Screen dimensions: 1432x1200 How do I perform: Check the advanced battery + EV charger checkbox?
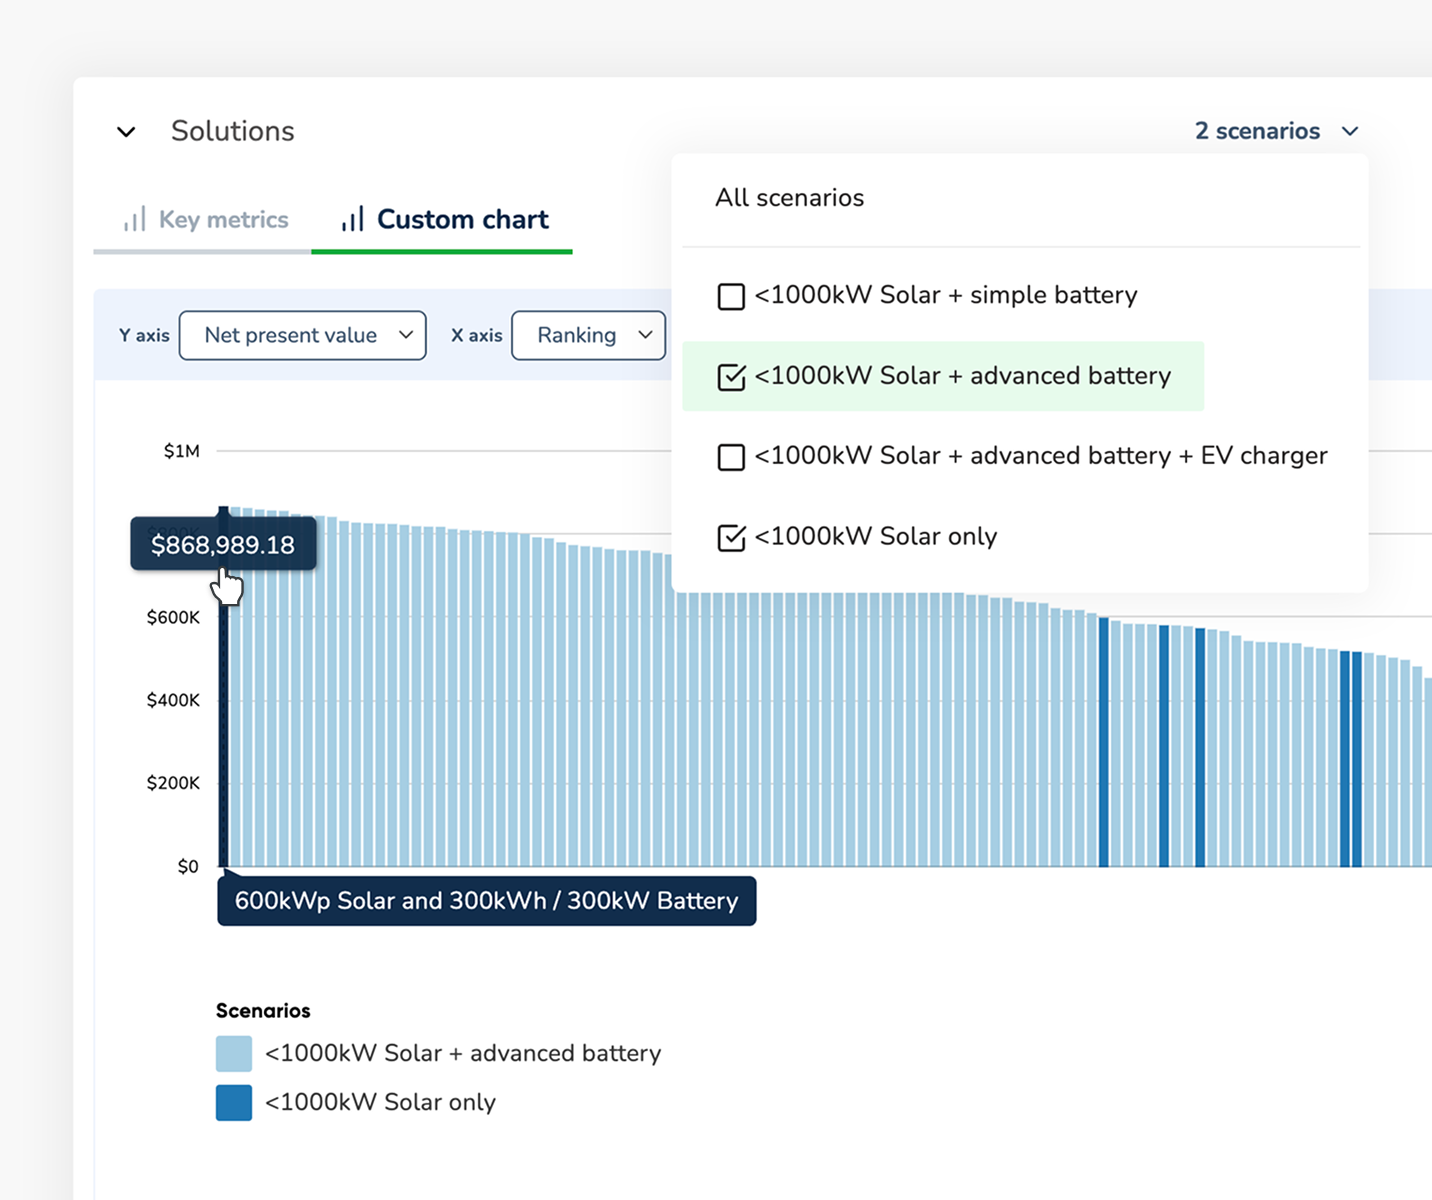731,457
